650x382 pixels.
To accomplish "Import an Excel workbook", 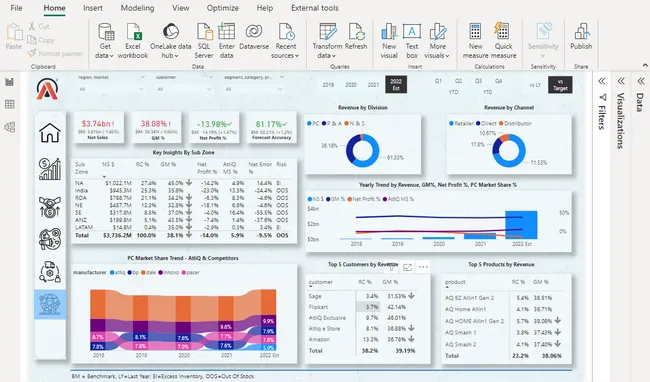I will pos(133,41).
